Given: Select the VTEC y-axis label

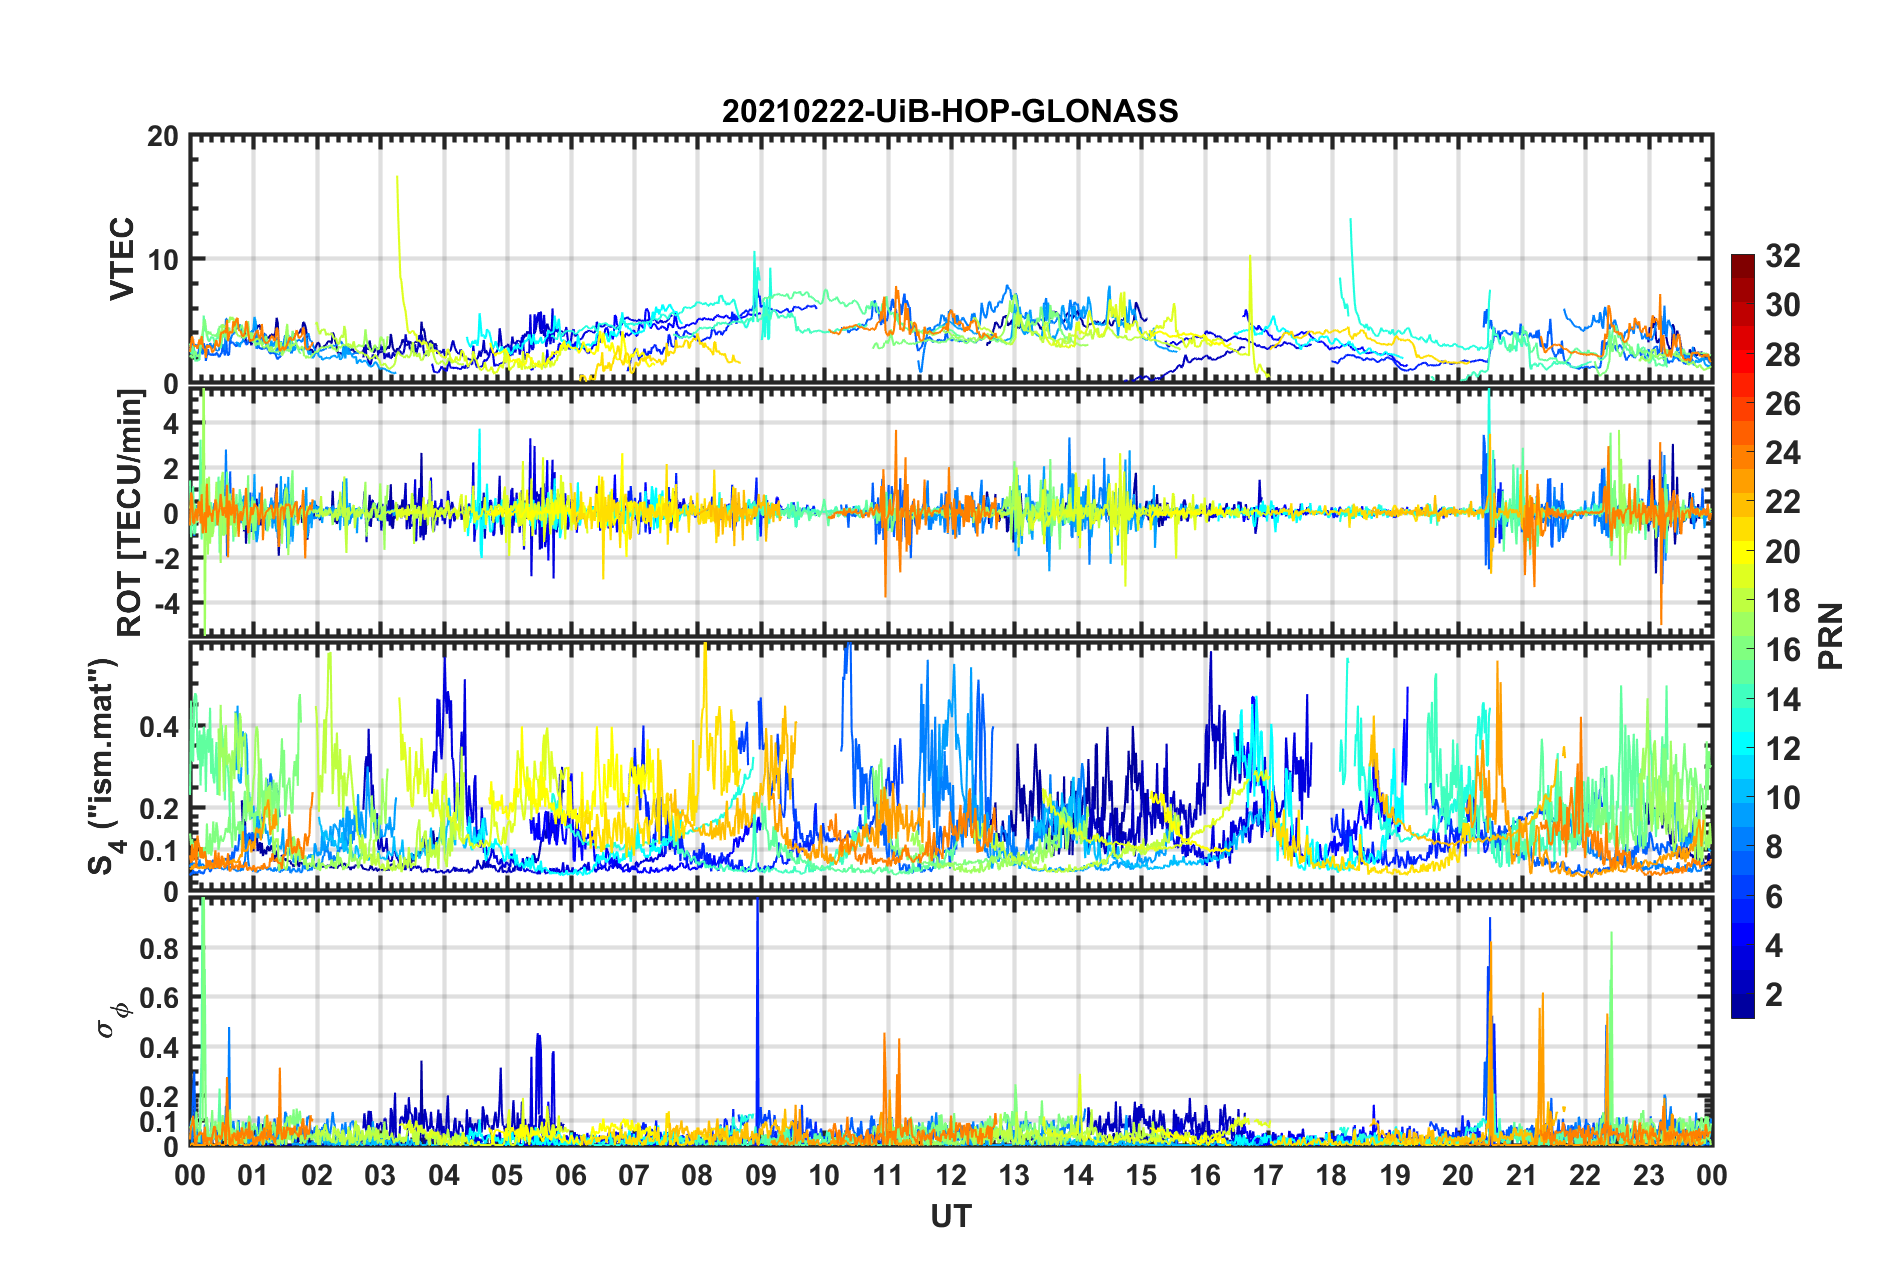Looking at the screenshot, I should point(122,259).
